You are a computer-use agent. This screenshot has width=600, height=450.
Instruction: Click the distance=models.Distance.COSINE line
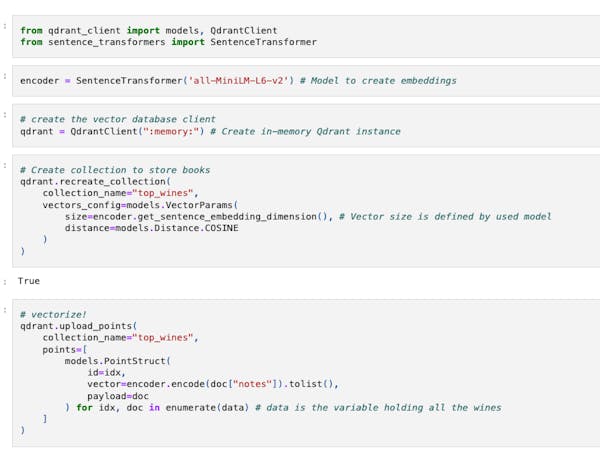pyautogui.click(x=151, y=228)
